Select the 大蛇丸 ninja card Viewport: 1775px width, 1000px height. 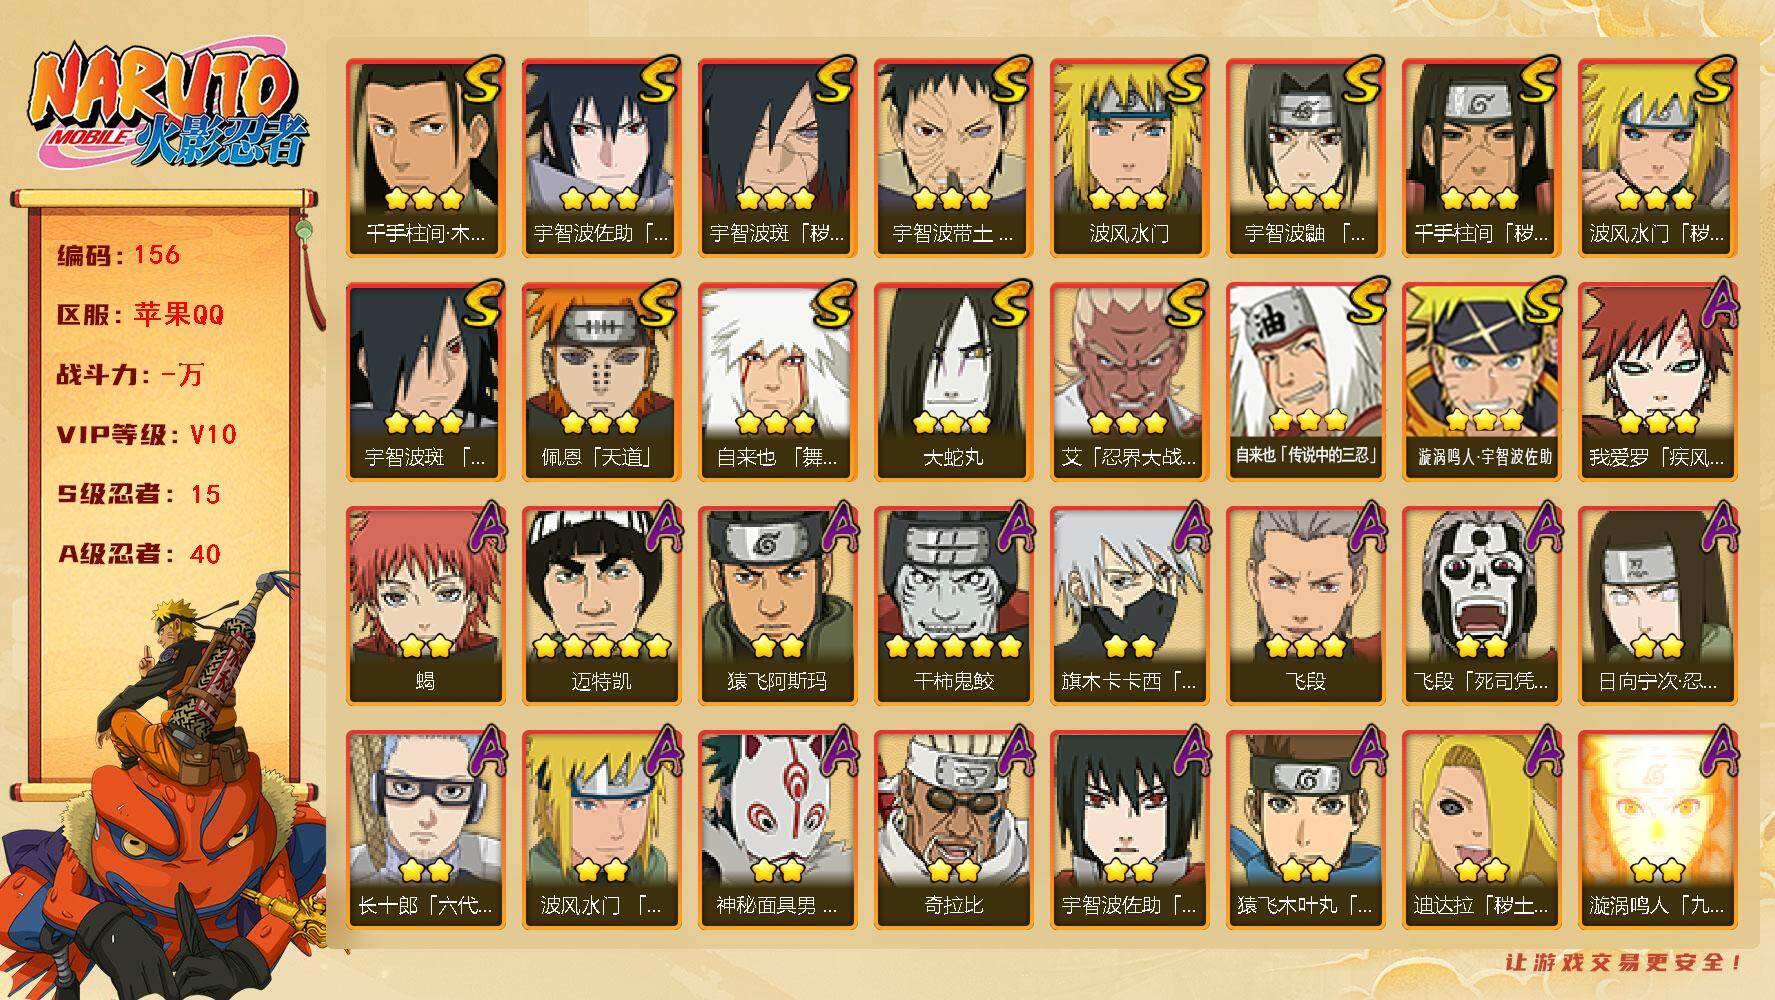pyautogui.click(x=953, y=382)
